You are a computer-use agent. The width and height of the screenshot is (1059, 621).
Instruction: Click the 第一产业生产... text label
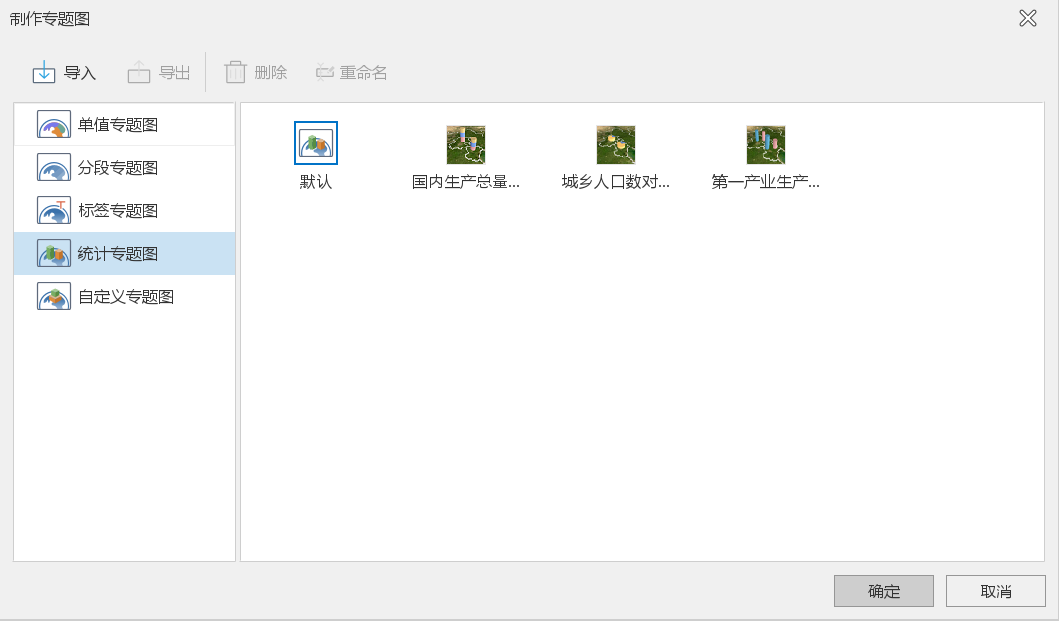tap(766, 182)
